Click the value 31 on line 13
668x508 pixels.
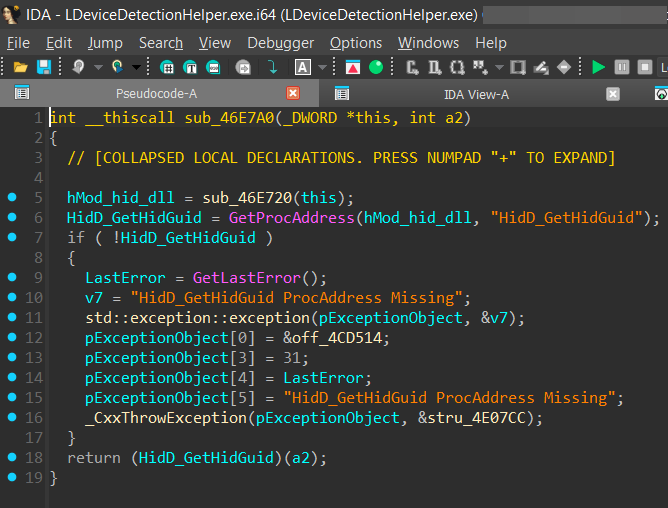pyautogui.click(x=292, y=358)
